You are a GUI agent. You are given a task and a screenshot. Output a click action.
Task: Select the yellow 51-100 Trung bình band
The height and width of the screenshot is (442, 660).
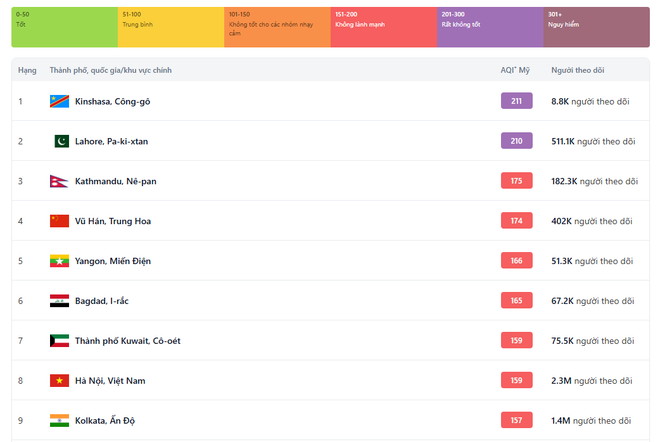point(170,27)
